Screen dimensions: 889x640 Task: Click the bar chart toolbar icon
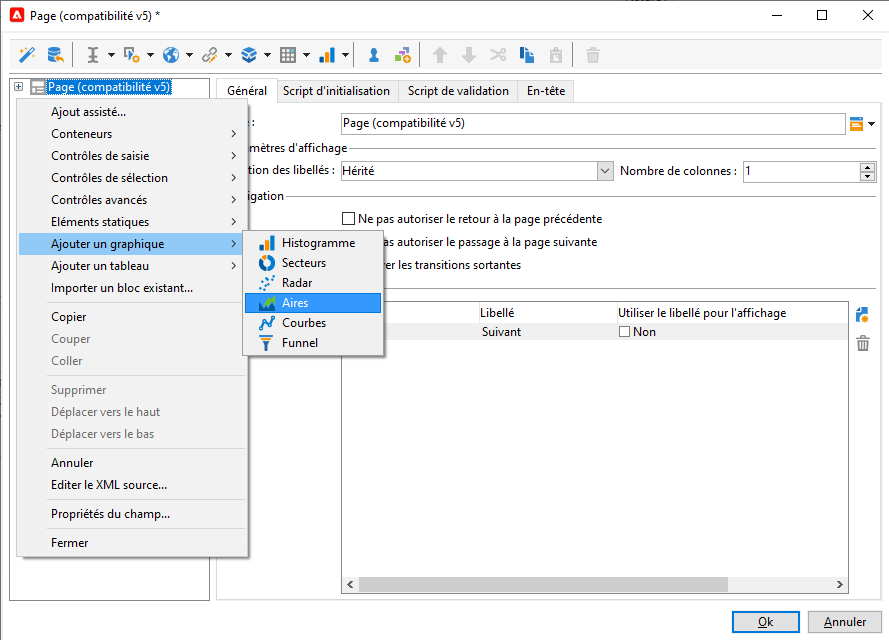(327, 55)
